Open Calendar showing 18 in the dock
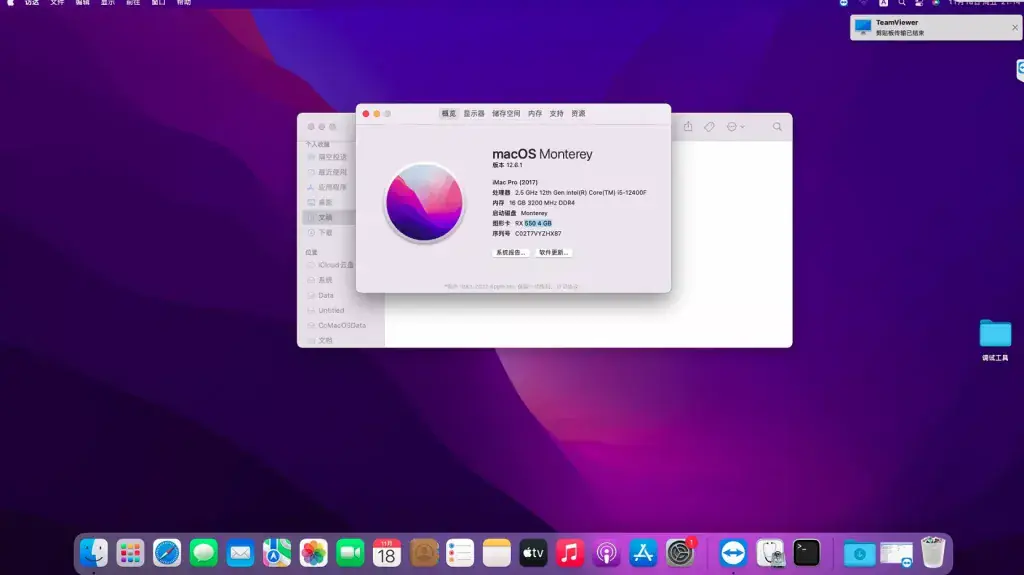This screenshot has height=575, width=1024. [387, 553]
